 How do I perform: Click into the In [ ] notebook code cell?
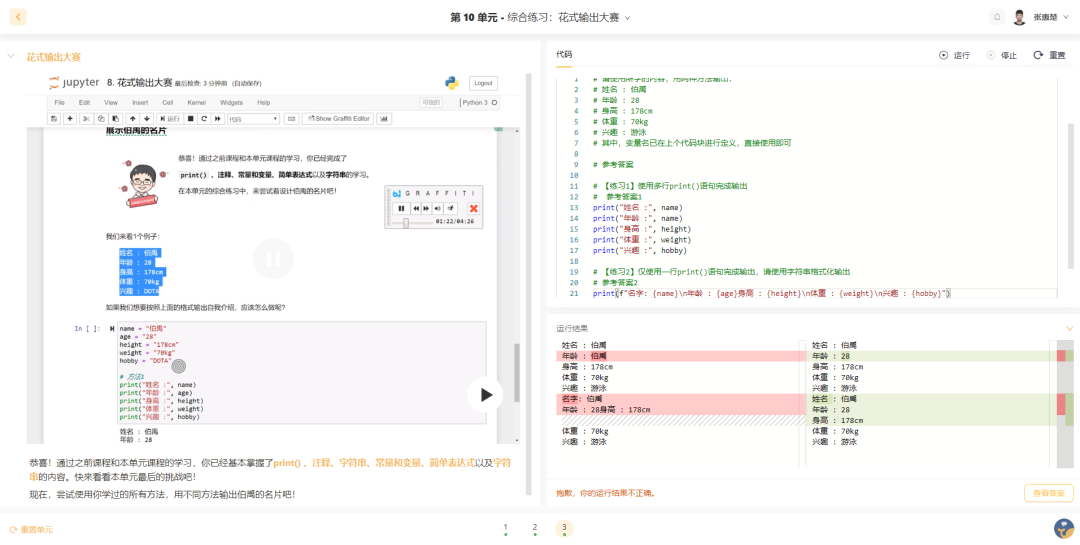click(x=301, y=372)
